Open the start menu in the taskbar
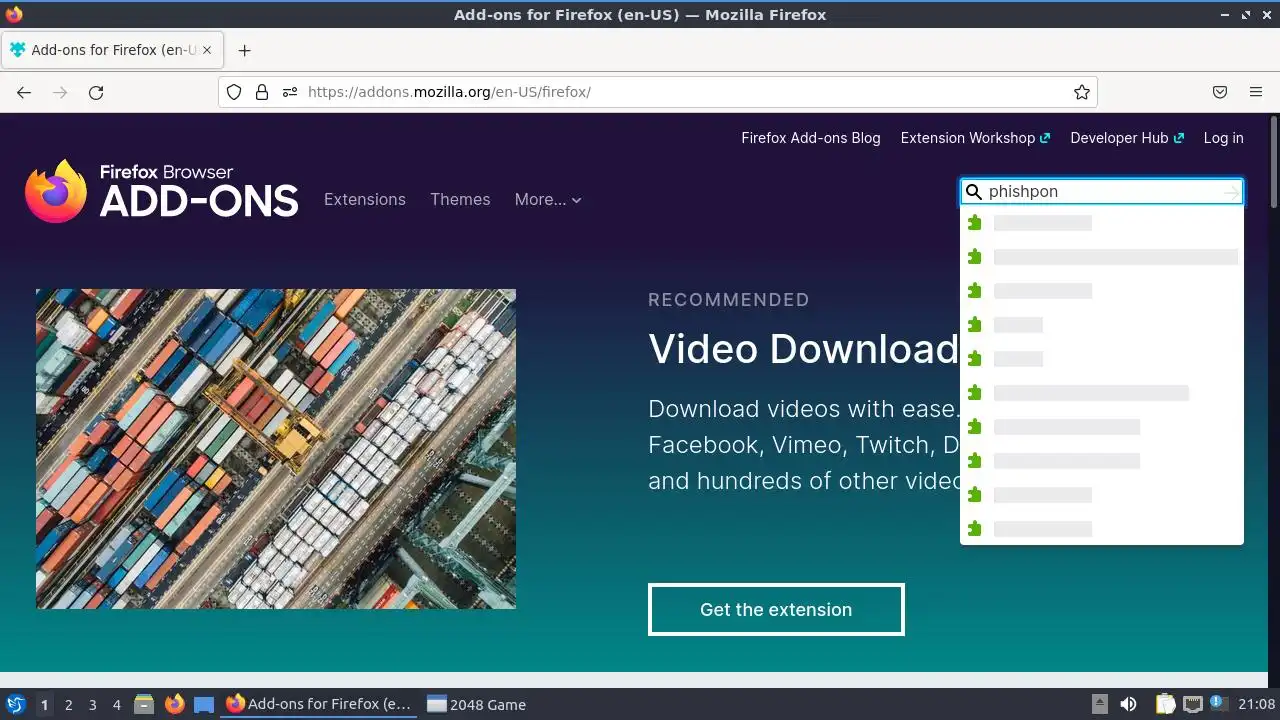 15,704
